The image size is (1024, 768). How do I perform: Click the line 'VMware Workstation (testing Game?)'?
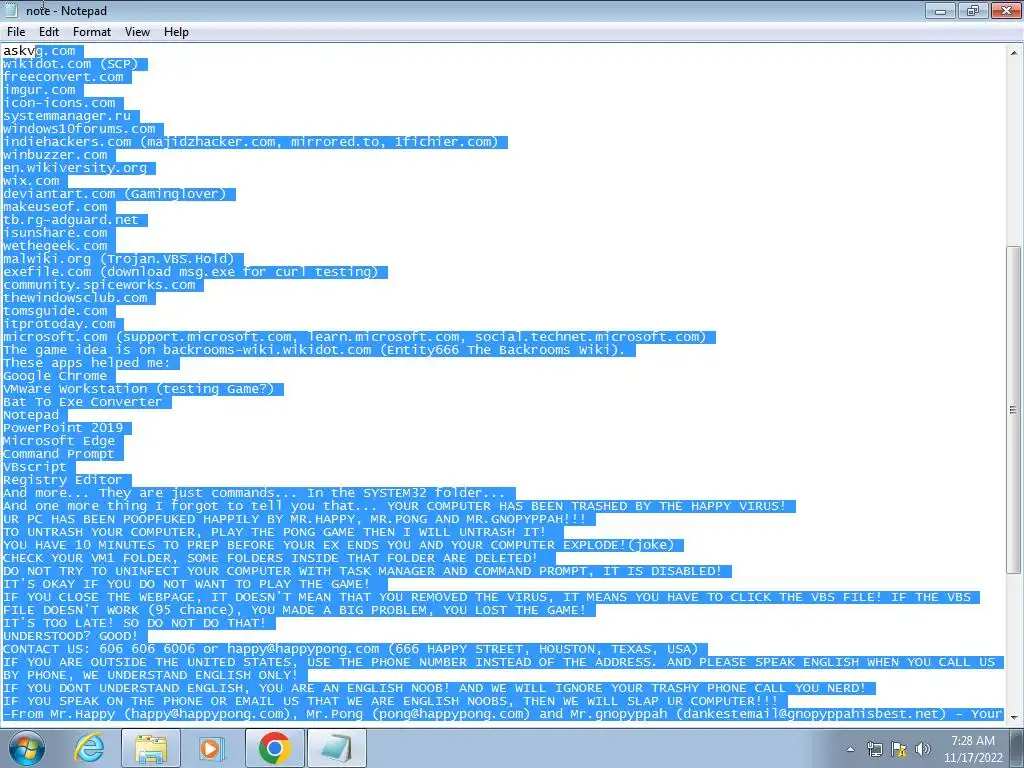(138, 389)
